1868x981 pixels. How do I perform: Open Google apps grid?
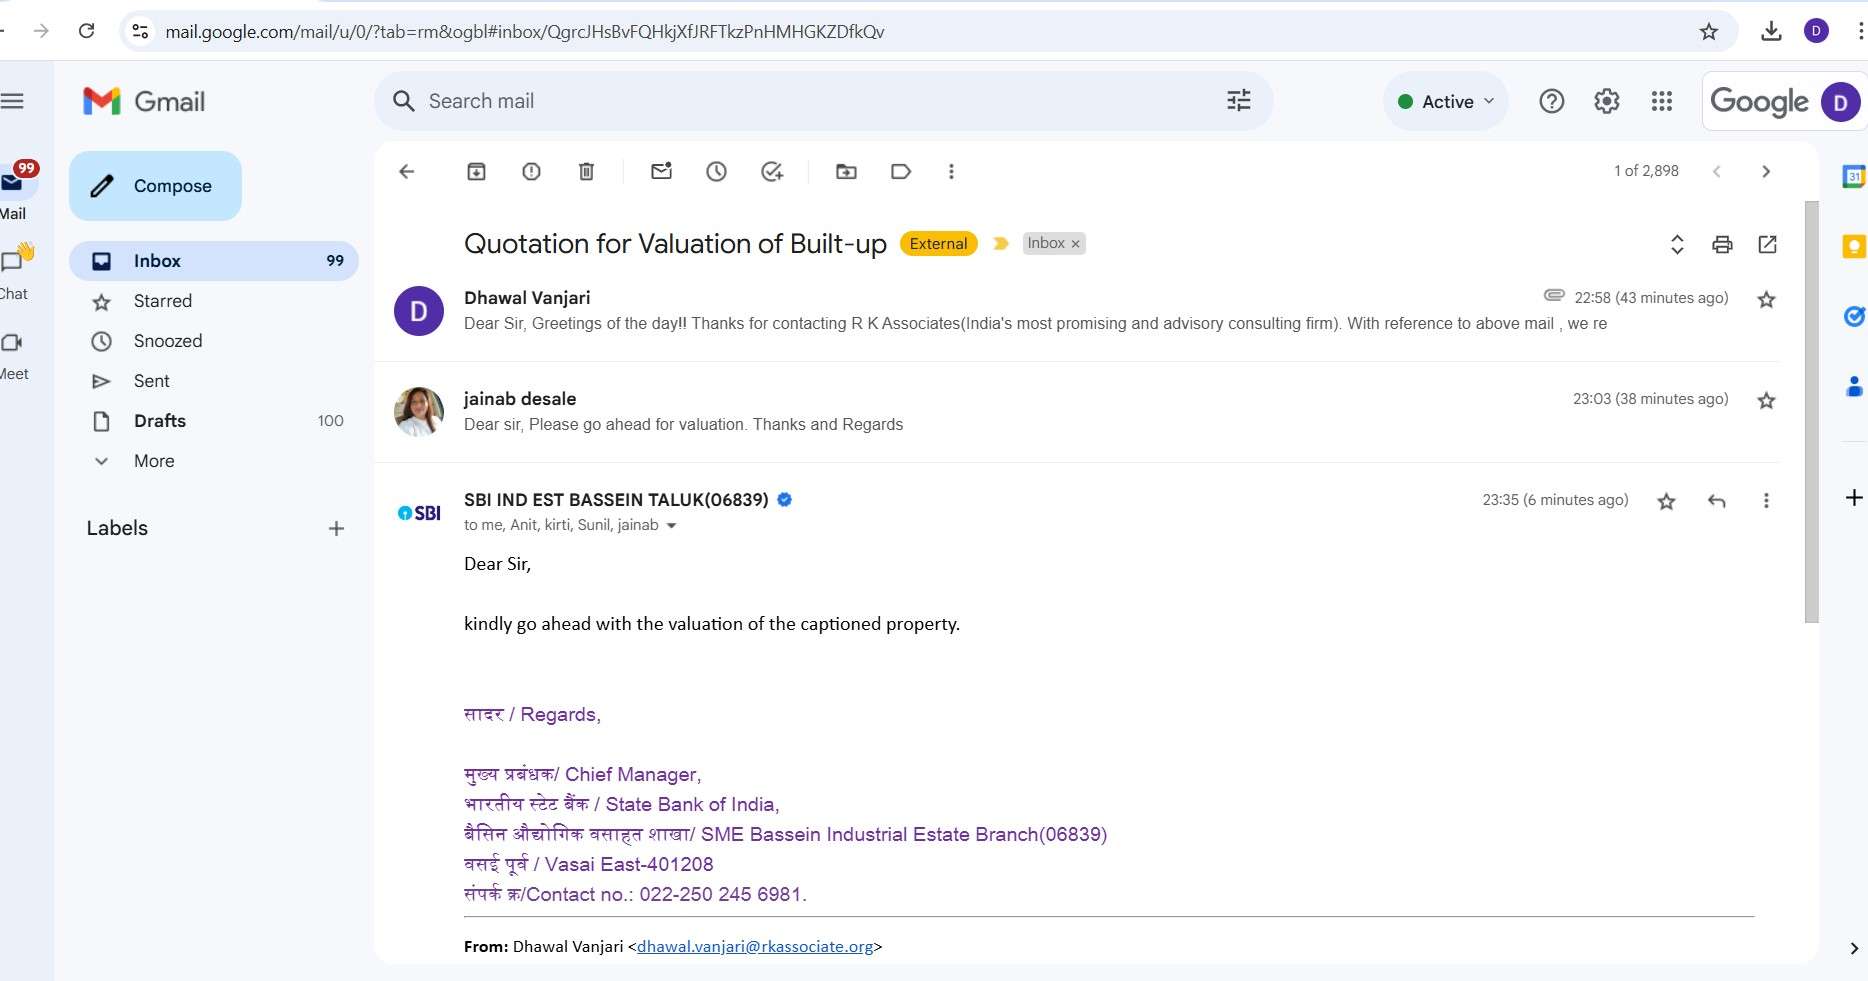tap(1661, 101)
